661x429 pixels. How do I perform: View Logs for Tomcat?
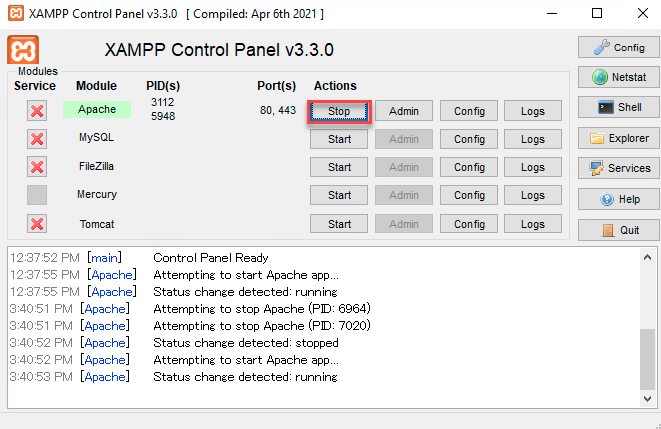tap(533, 224)
